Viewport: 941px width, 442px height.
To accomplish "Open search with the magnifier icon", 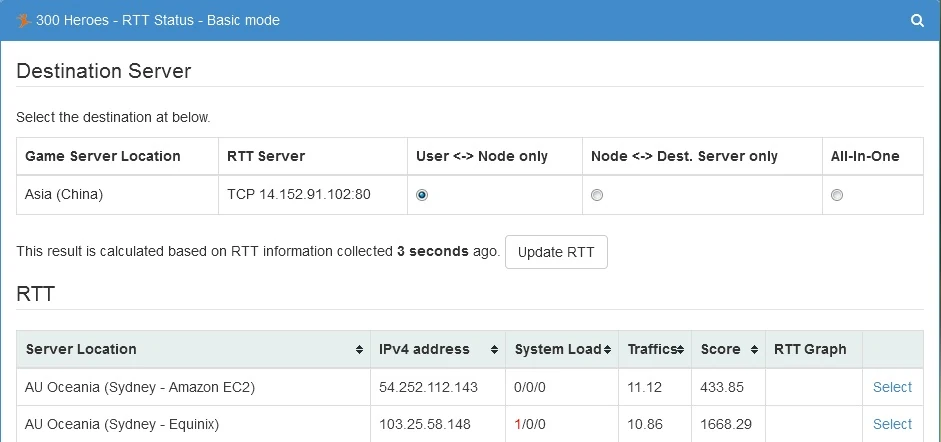I will (917, 20).
